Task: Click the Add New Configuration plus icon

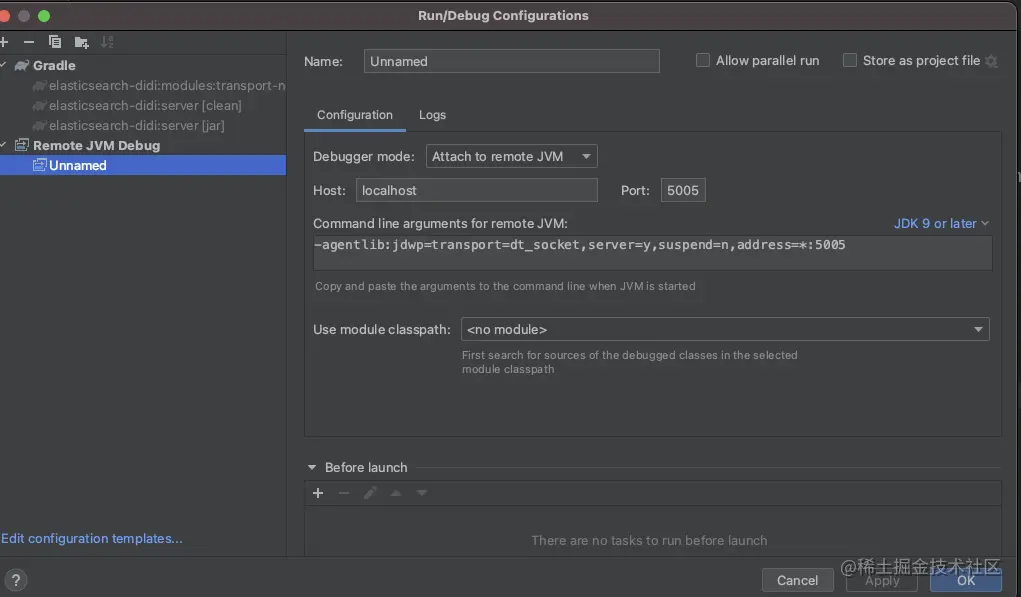Action: [4, 42]
